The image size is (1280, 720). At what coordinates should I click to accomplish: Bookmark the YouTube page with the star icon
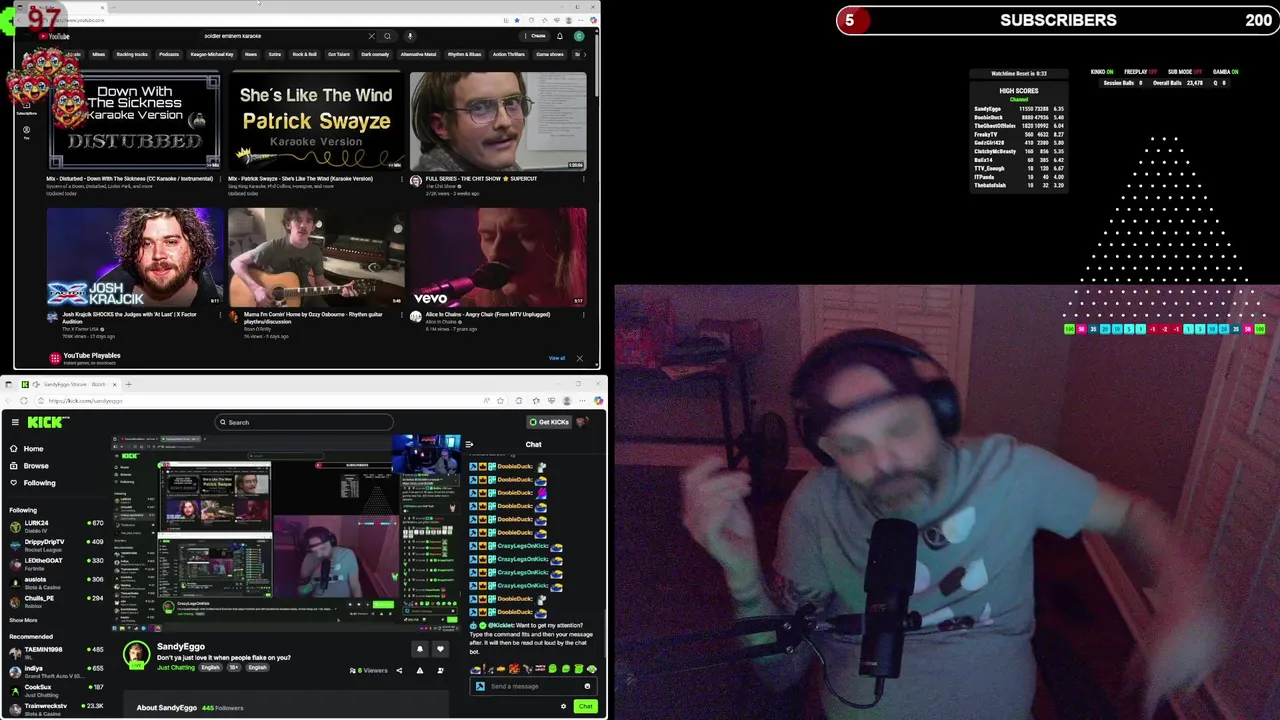pos(516,20)
